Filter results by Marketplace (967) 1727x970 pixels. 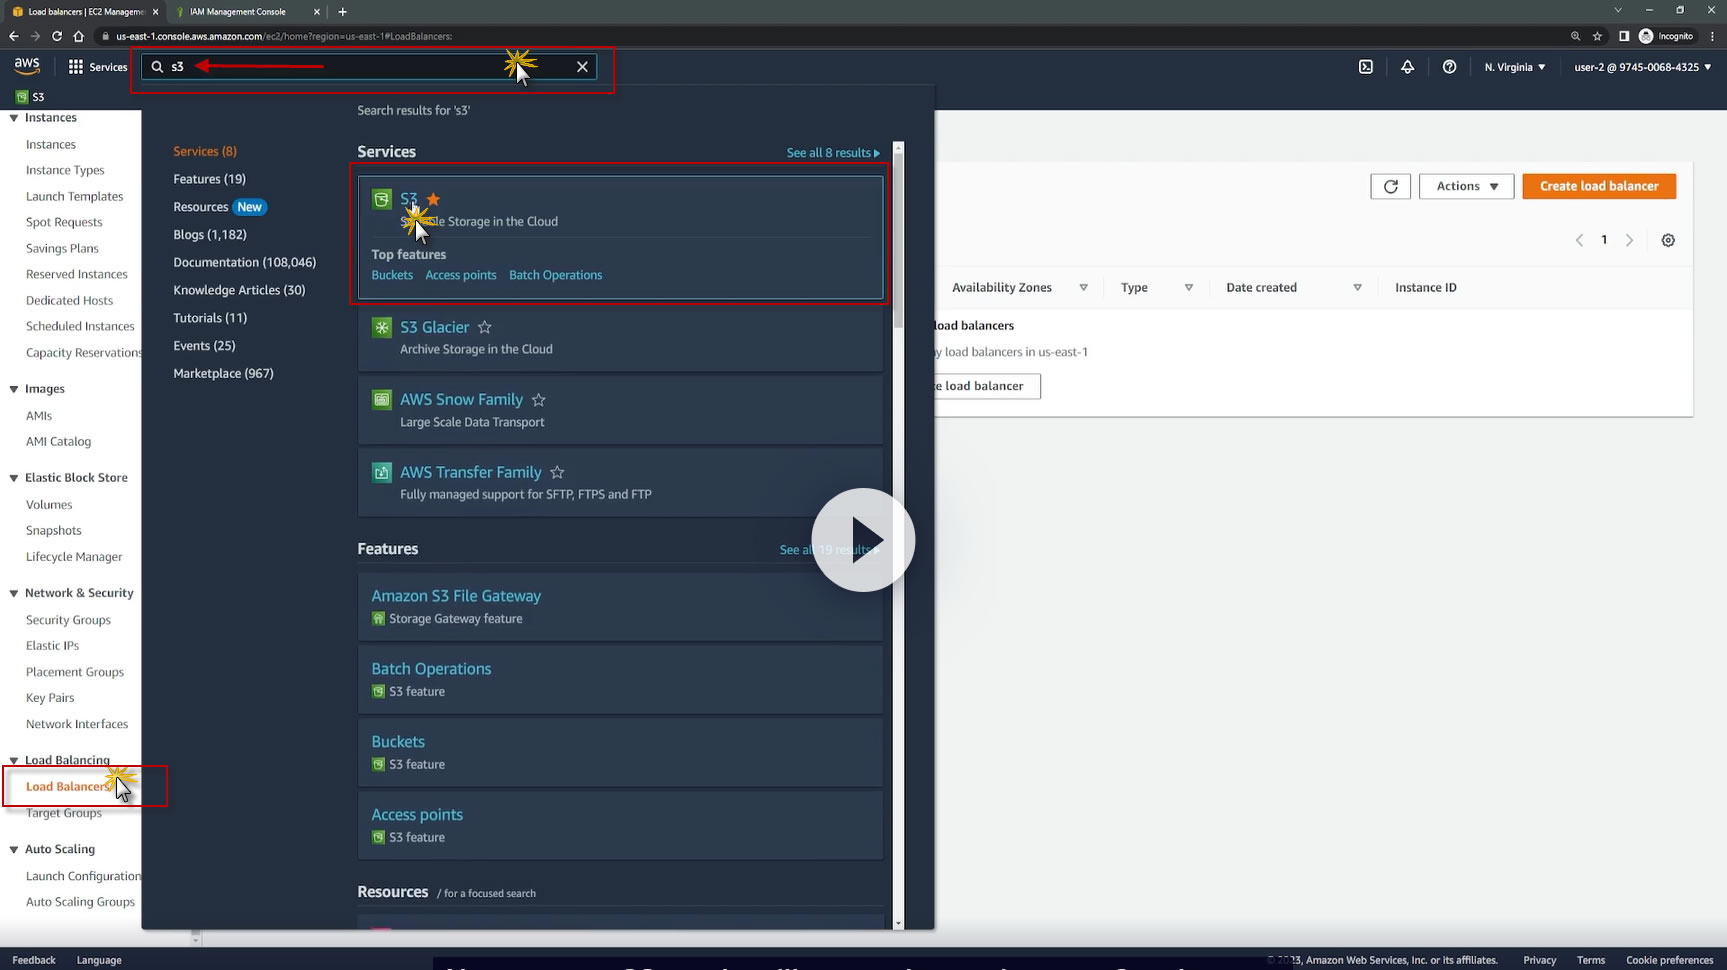coord(223,374)
